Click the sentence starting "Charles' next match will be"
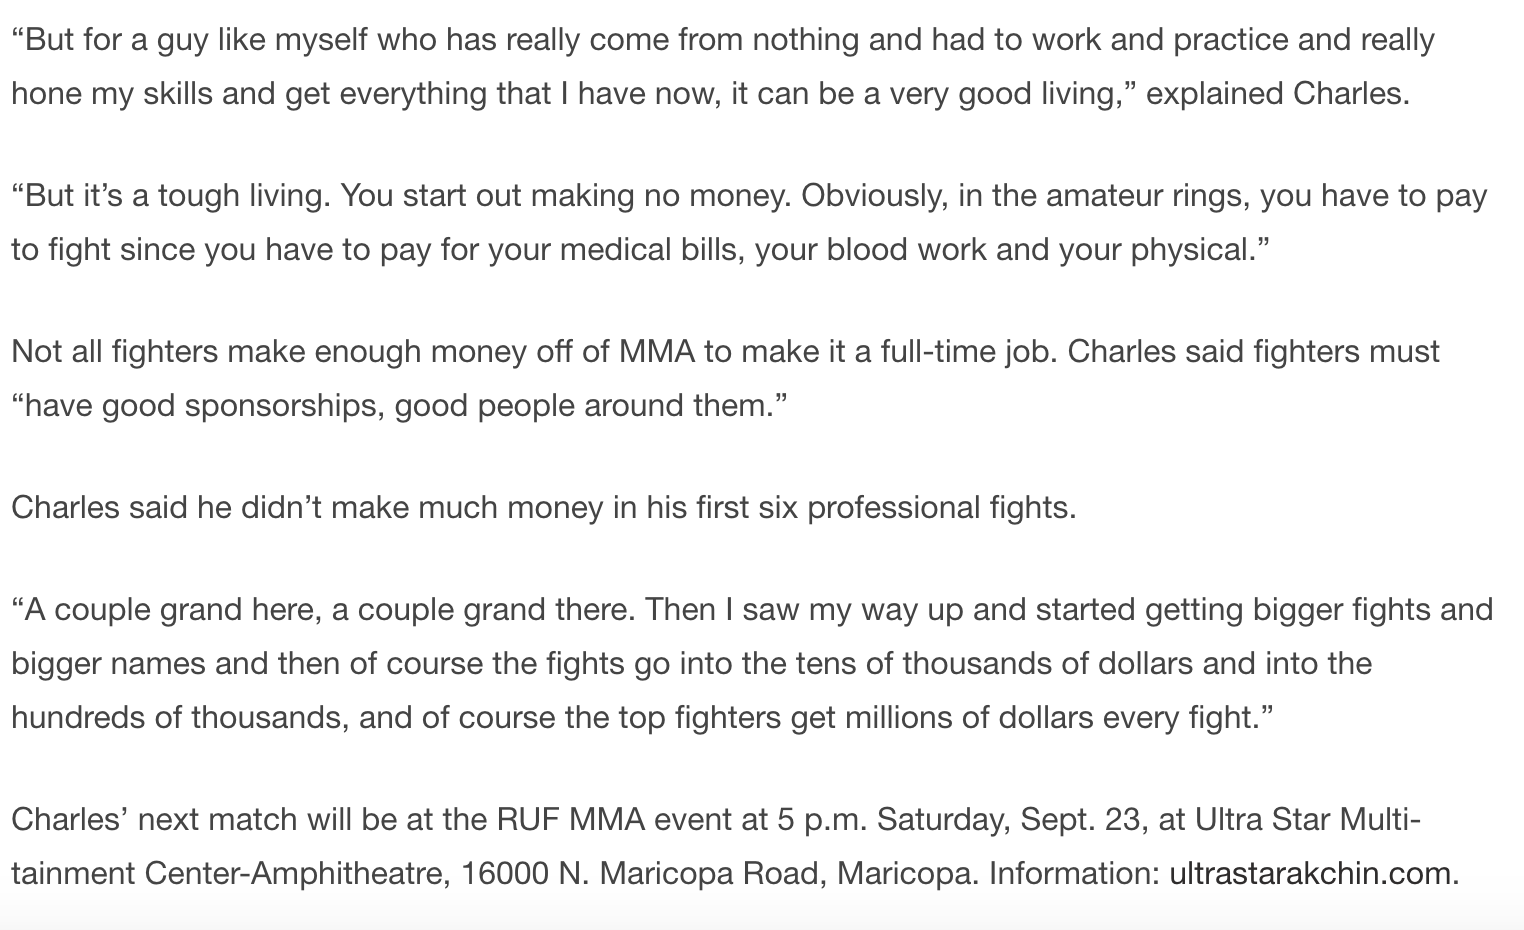This screenshot has height=930, width=1524. [735, 846]
